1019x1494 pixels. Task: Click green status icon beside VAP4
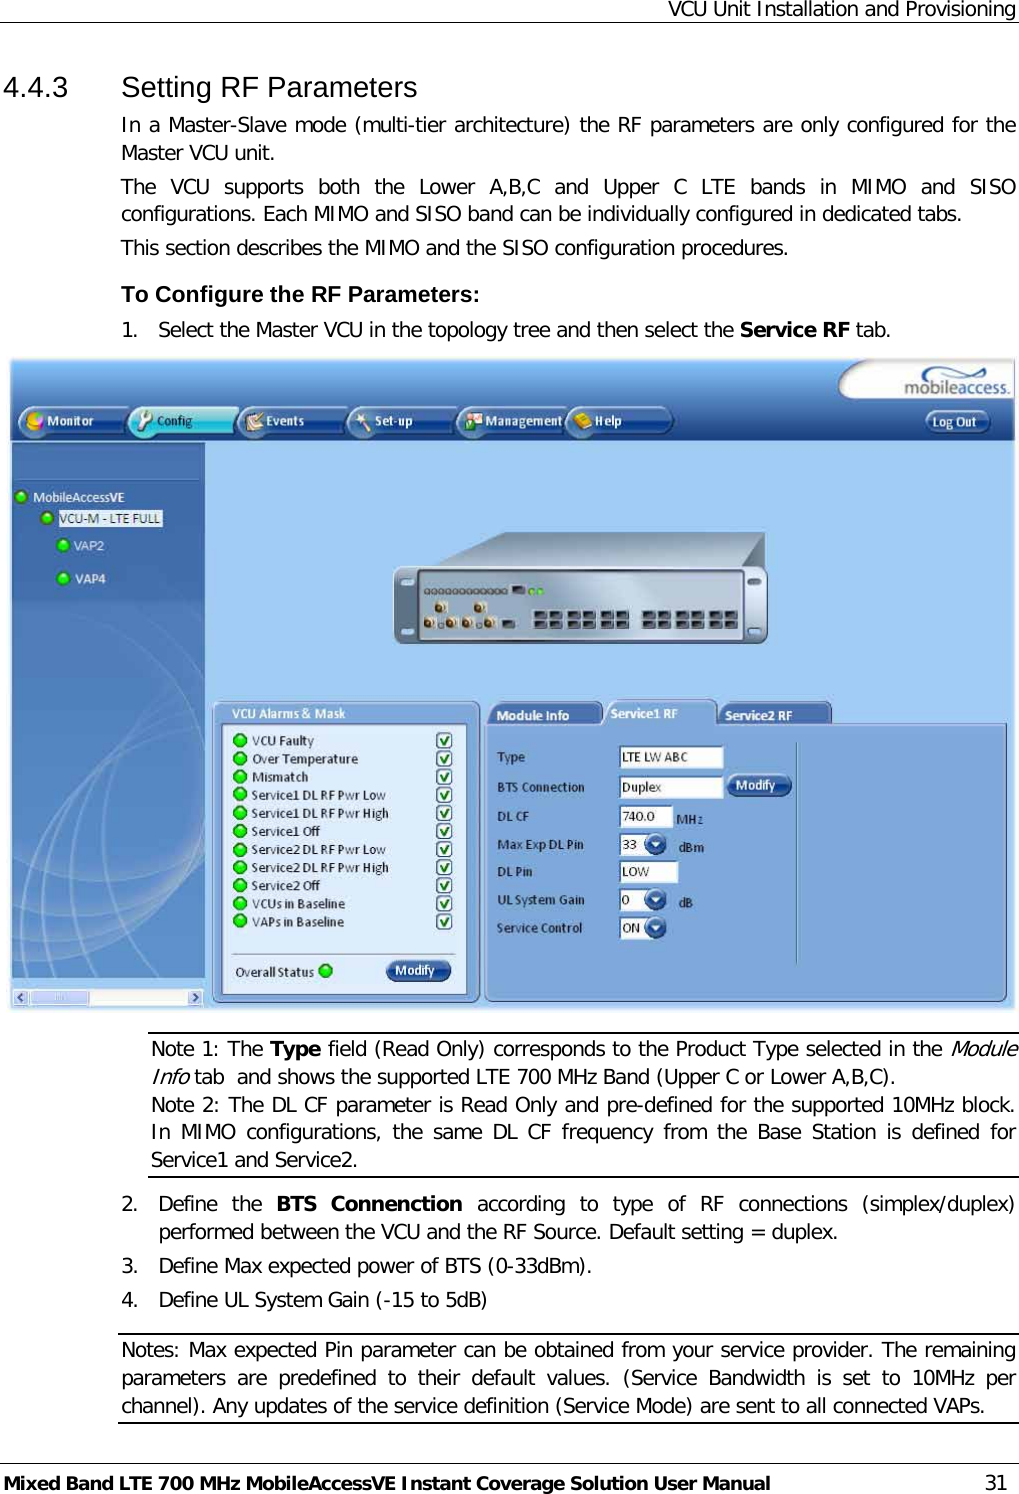coord(63,579)
